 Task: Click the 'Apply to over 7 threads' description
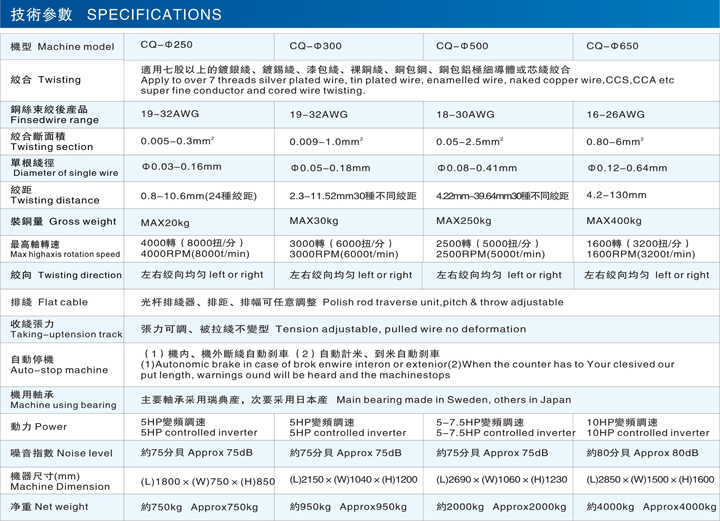click(x=407, y=85)
